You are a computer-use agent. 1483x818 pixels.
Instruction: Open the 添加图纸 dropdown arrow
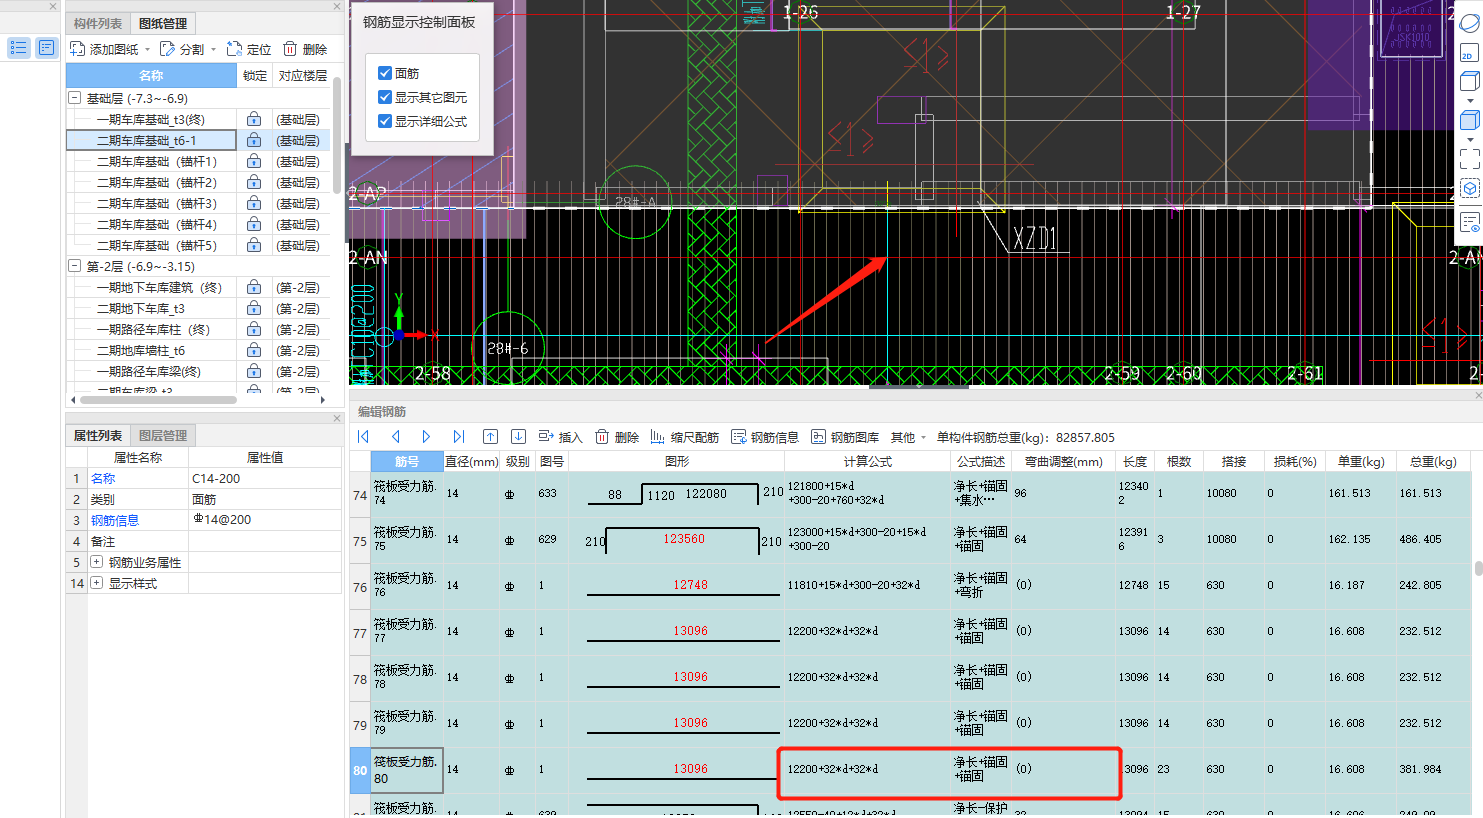pos(147,49)
